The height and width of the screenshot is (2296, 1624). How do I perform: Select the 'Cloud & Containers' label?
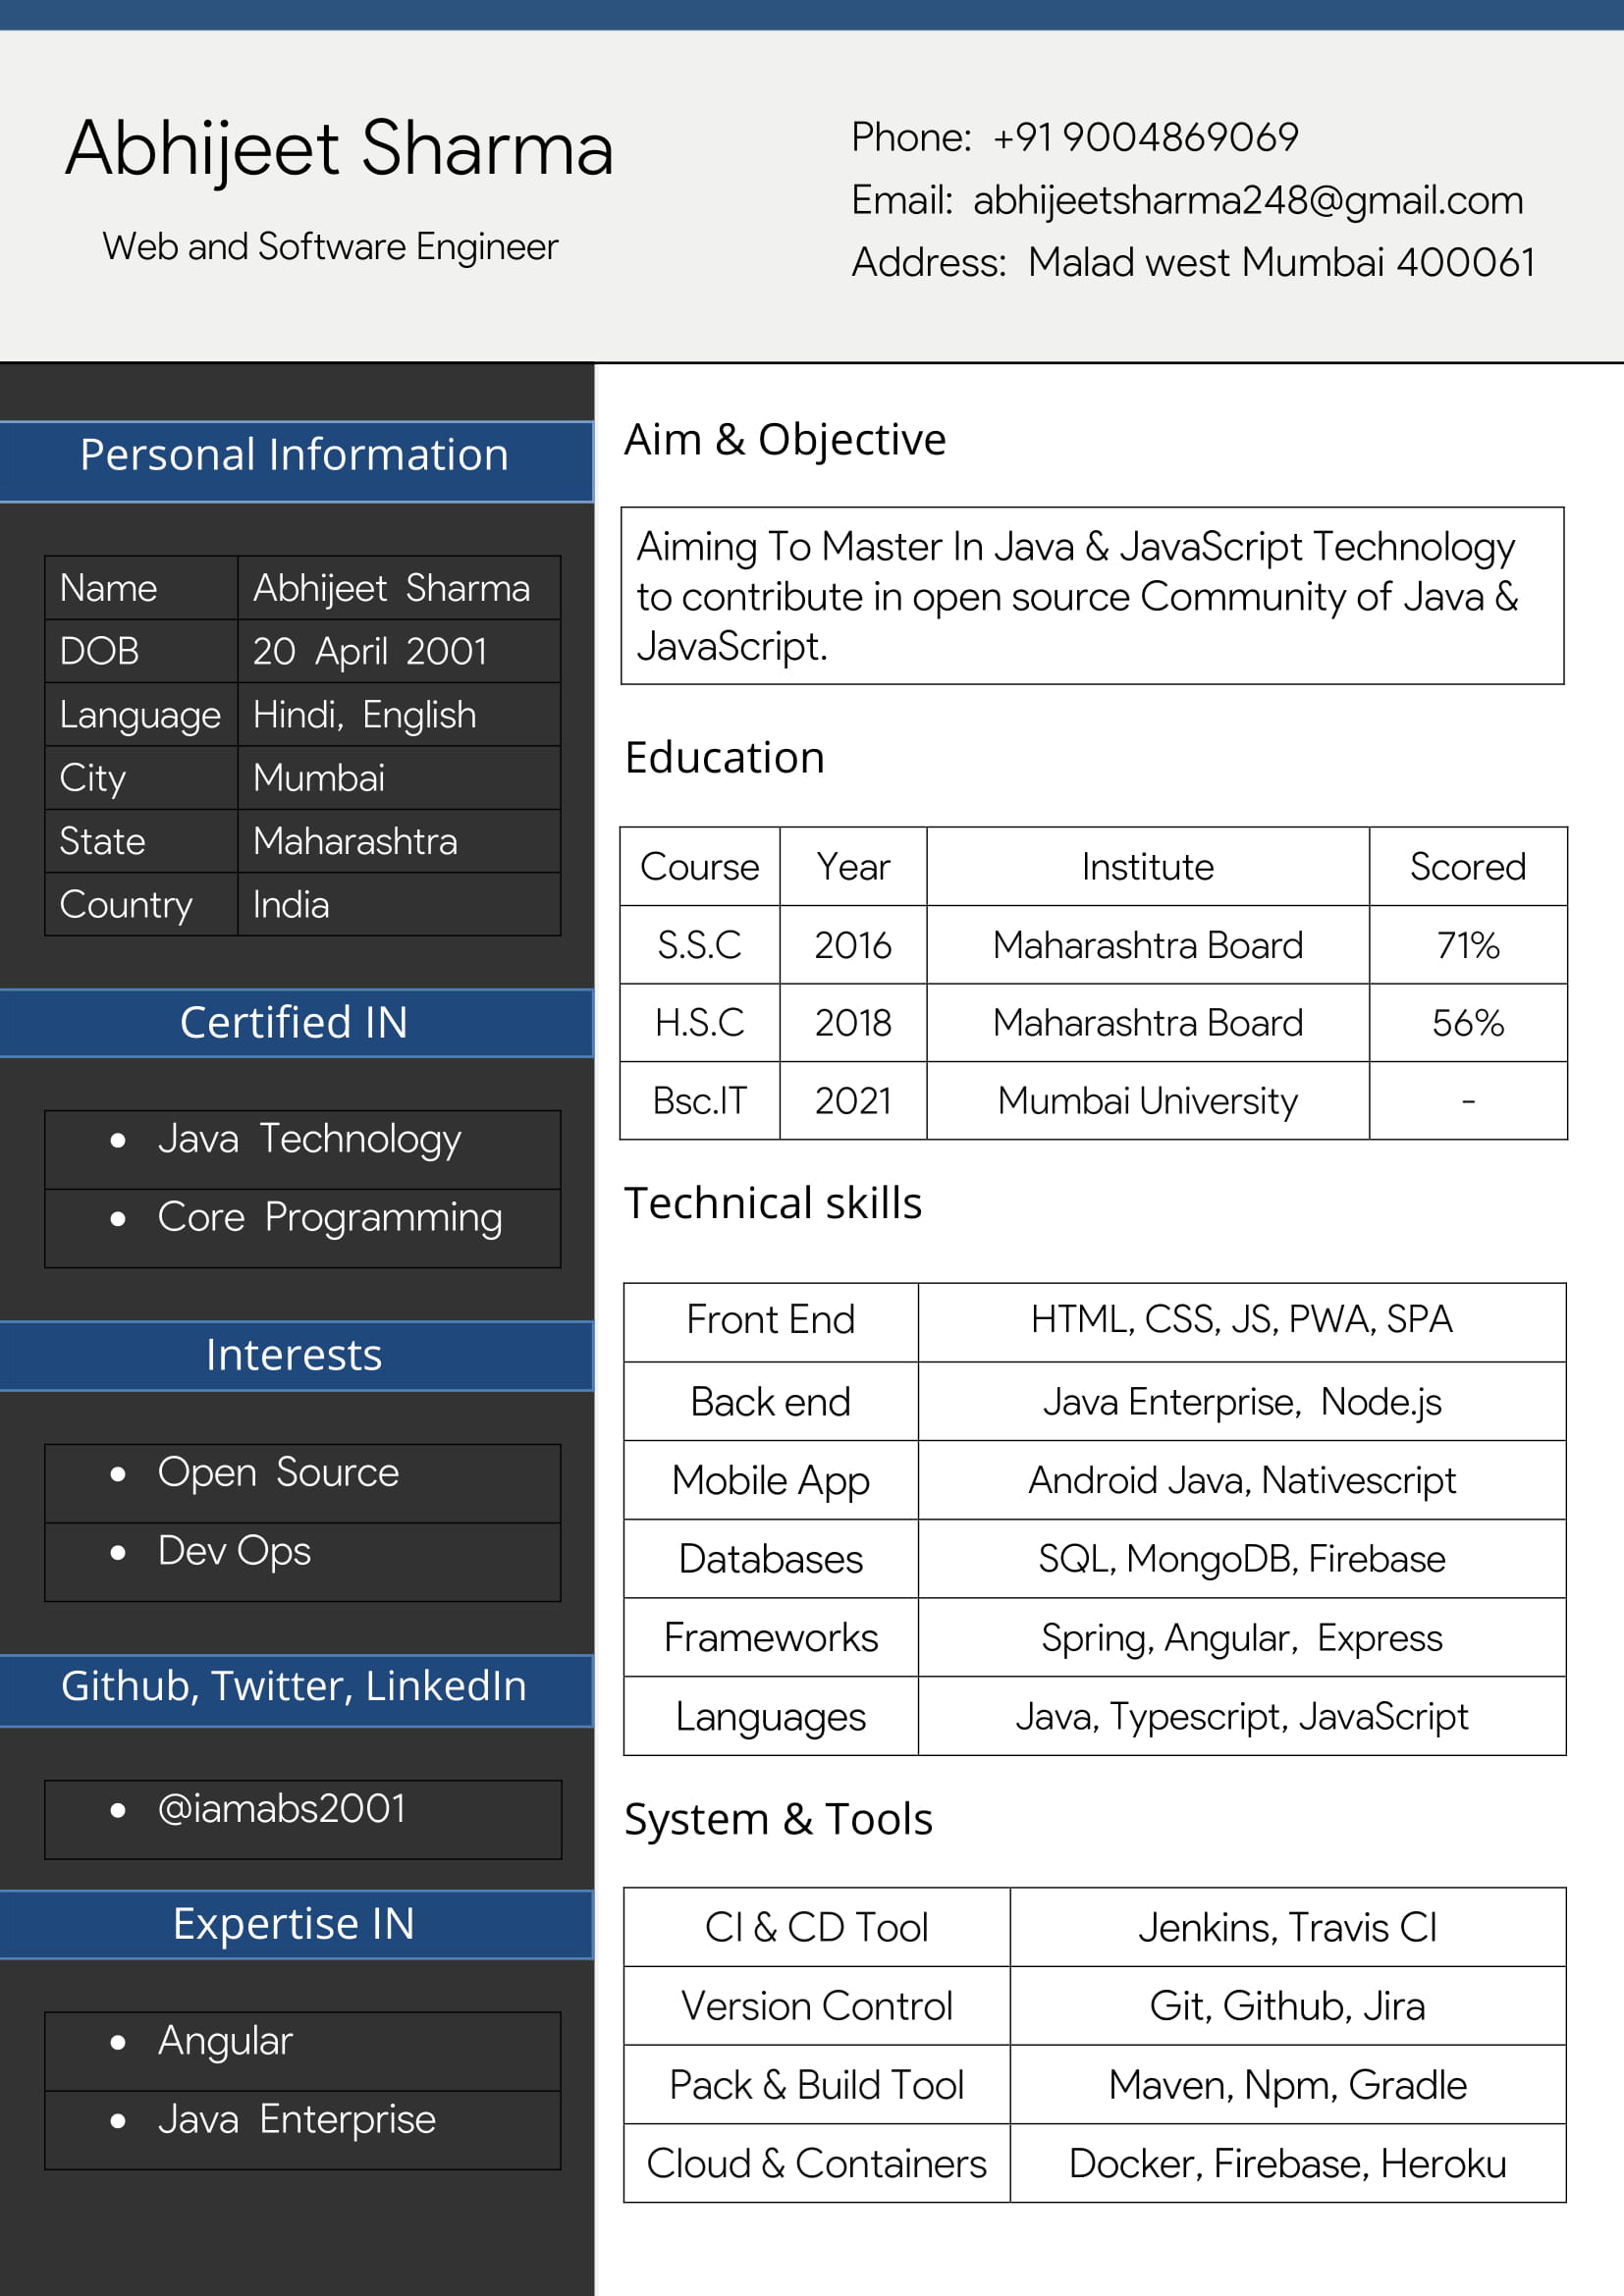(816, 2164)
